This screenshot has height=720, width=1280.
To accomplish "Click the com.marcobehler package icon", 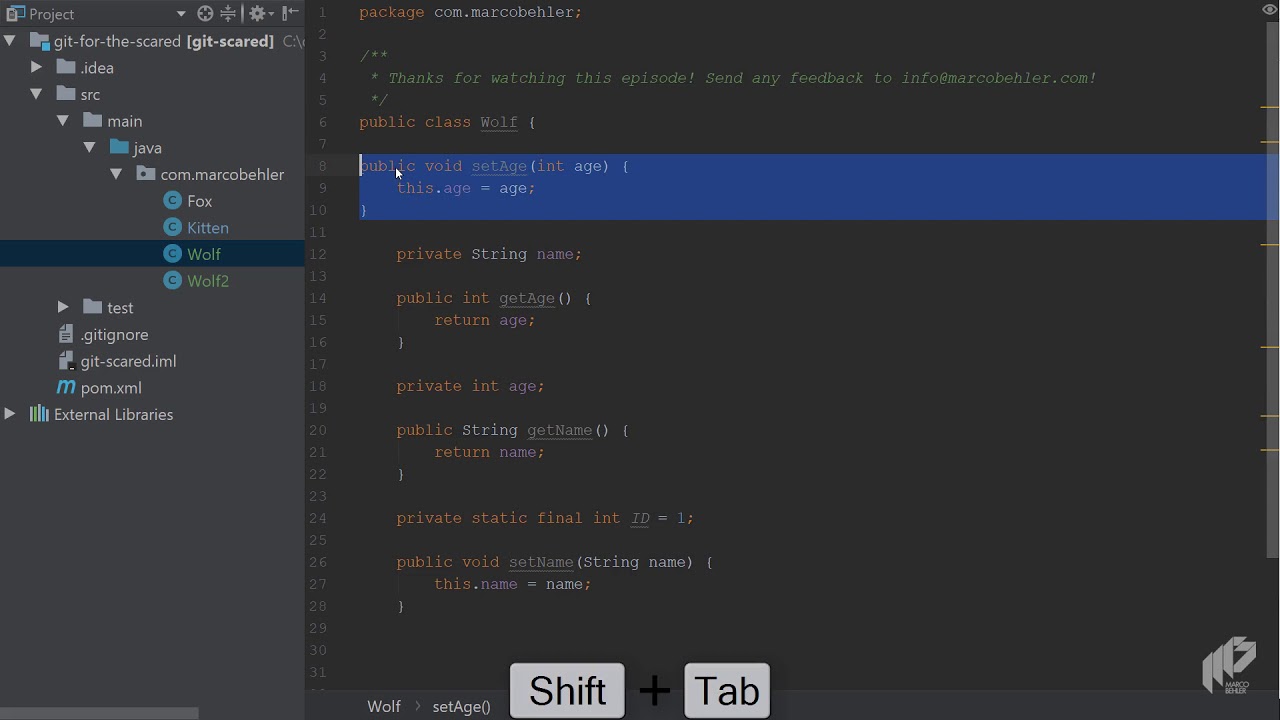I will pyautogui.click(x=146, y=174).
